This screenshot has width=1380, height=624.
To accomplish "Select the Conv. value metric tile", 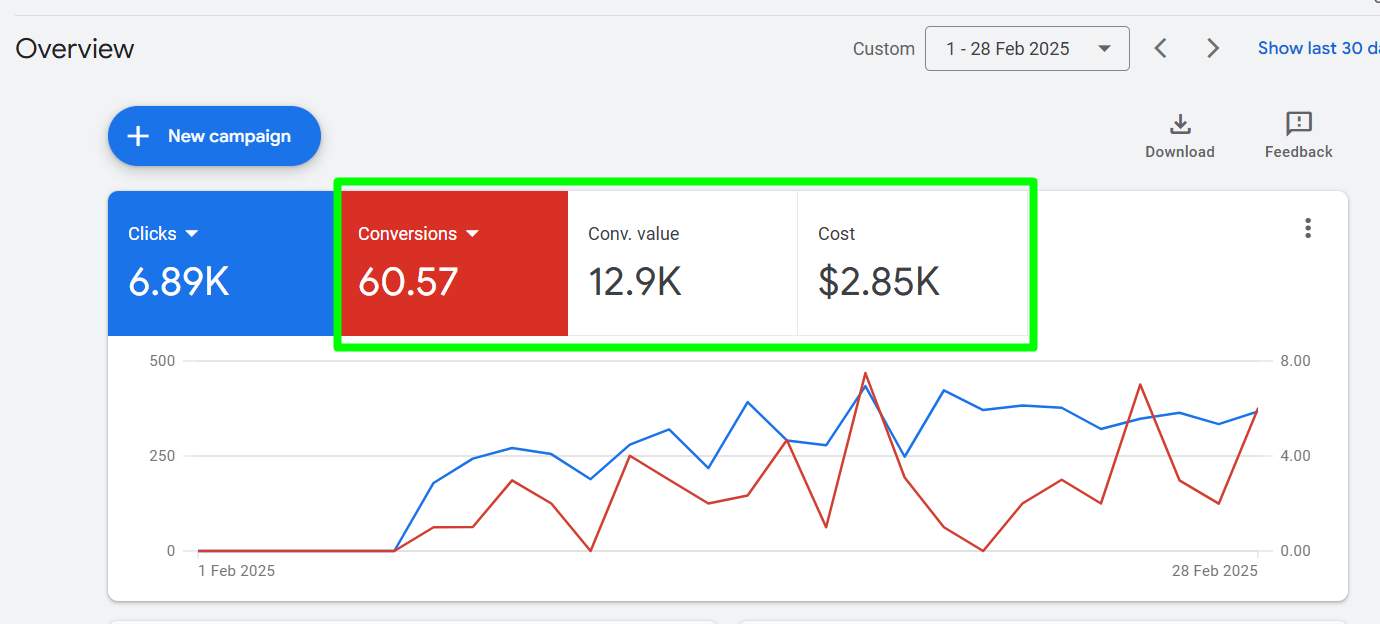I will [682, 263].
